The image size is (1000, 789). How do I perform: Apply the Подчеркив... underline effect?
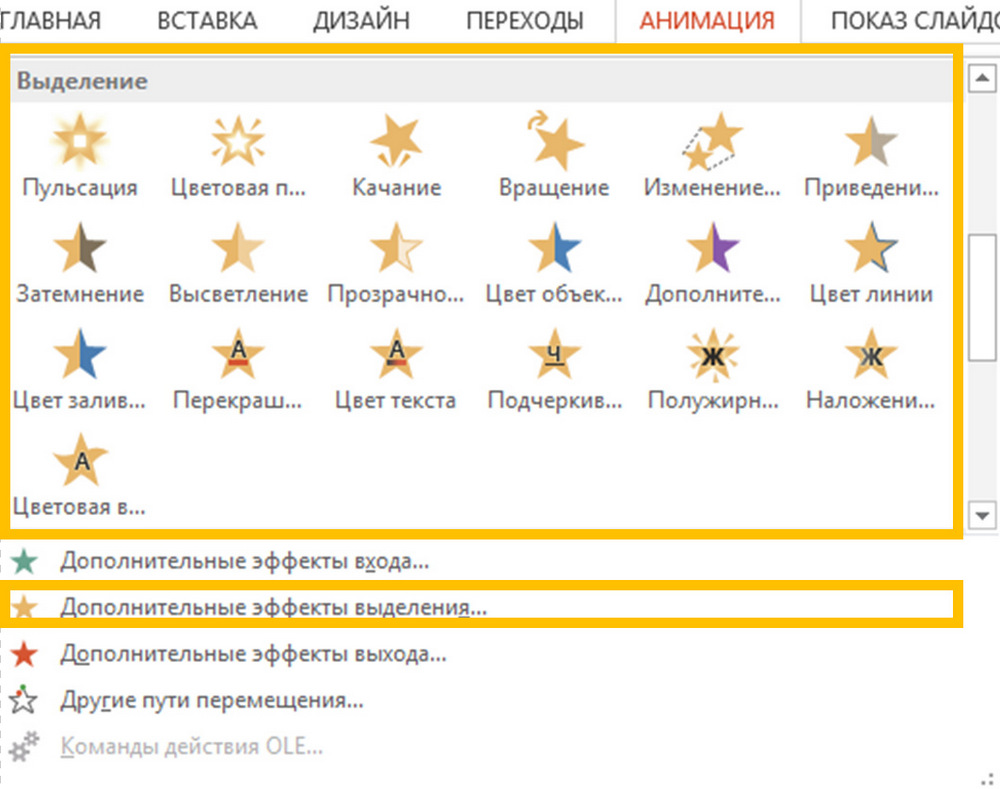pyautogui.click(x=554, y=370)
